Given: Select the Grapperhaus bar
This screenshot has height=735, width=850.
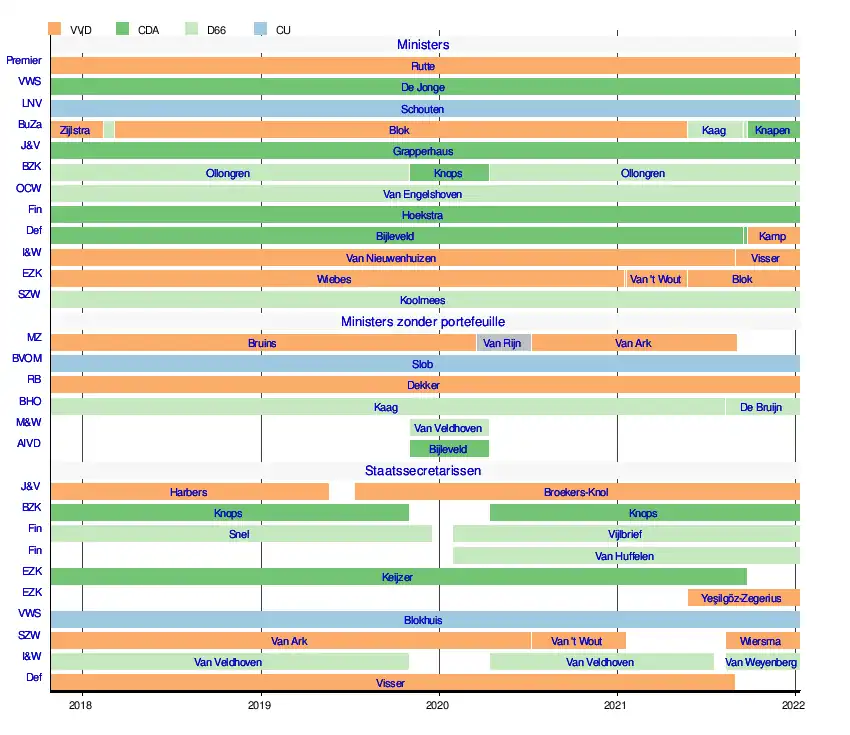Looking at the screenshot, I should [x=423, y=152].
